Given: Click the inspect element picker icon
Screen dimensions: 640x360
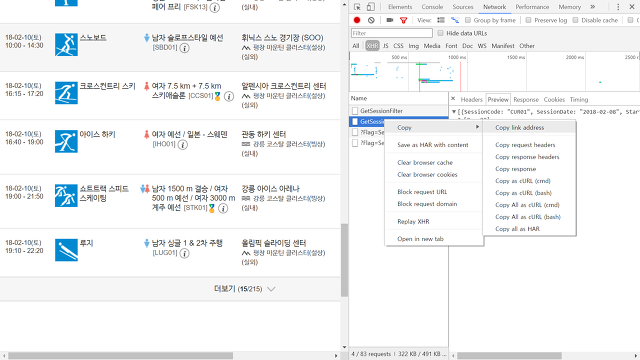Looking at the screenshot, I should click(357, 7).
